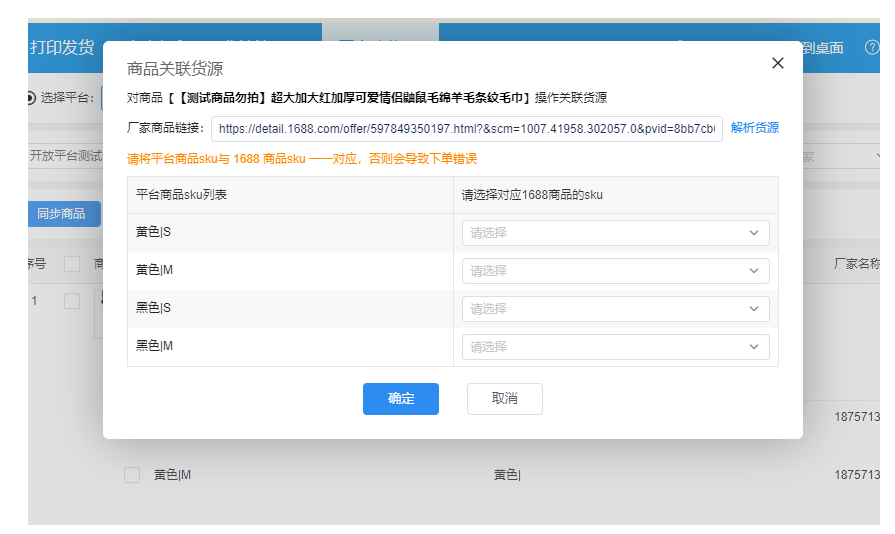Click the 到桌面 menu item
The width and height of the screenshot is (895, 534).
pos(823,48)
